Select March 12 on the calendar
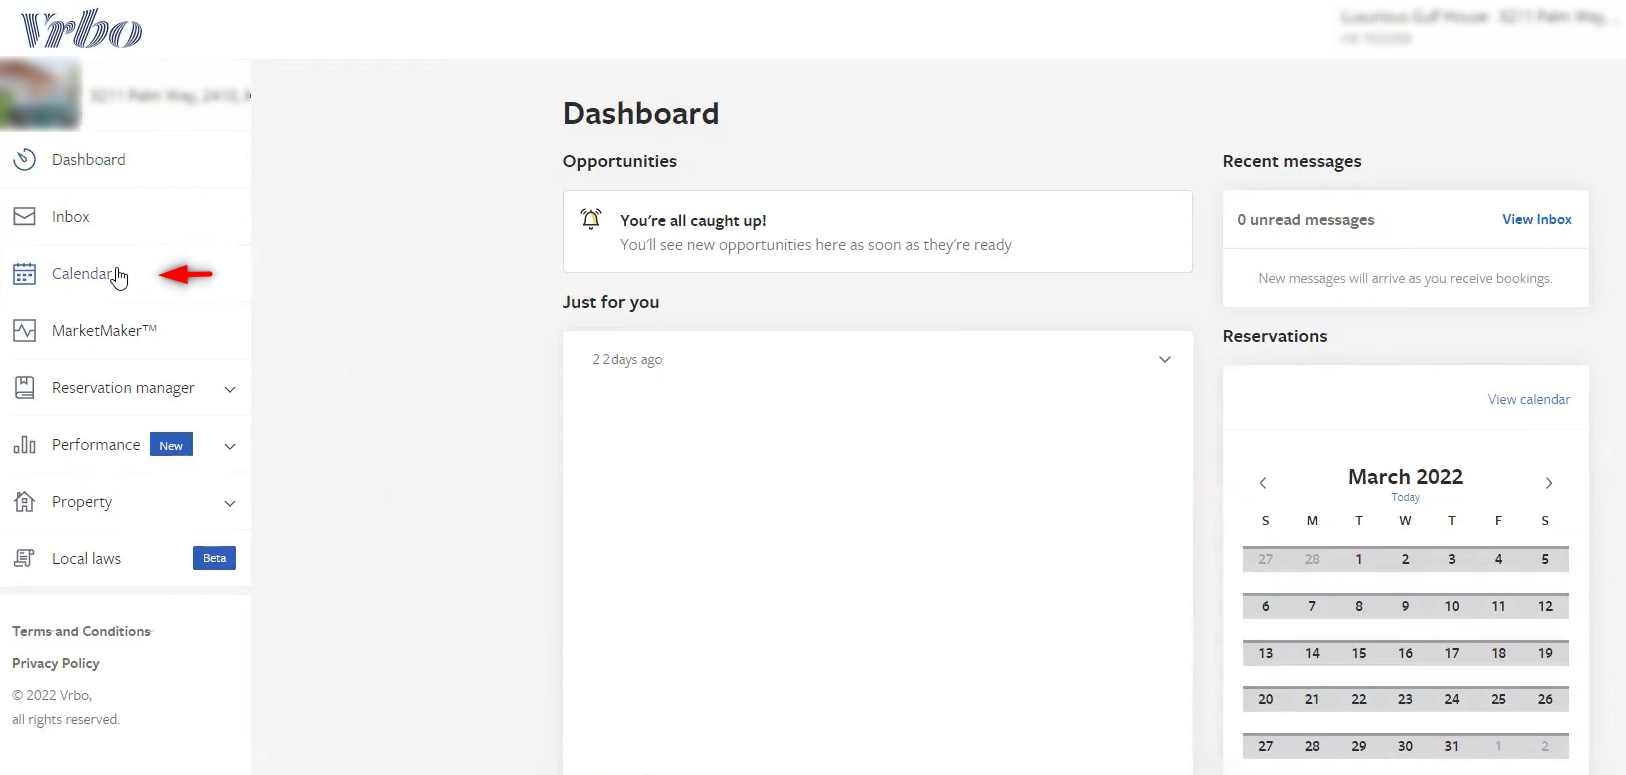This screenshot has height=775, width=1626. tap(1545, 606)
